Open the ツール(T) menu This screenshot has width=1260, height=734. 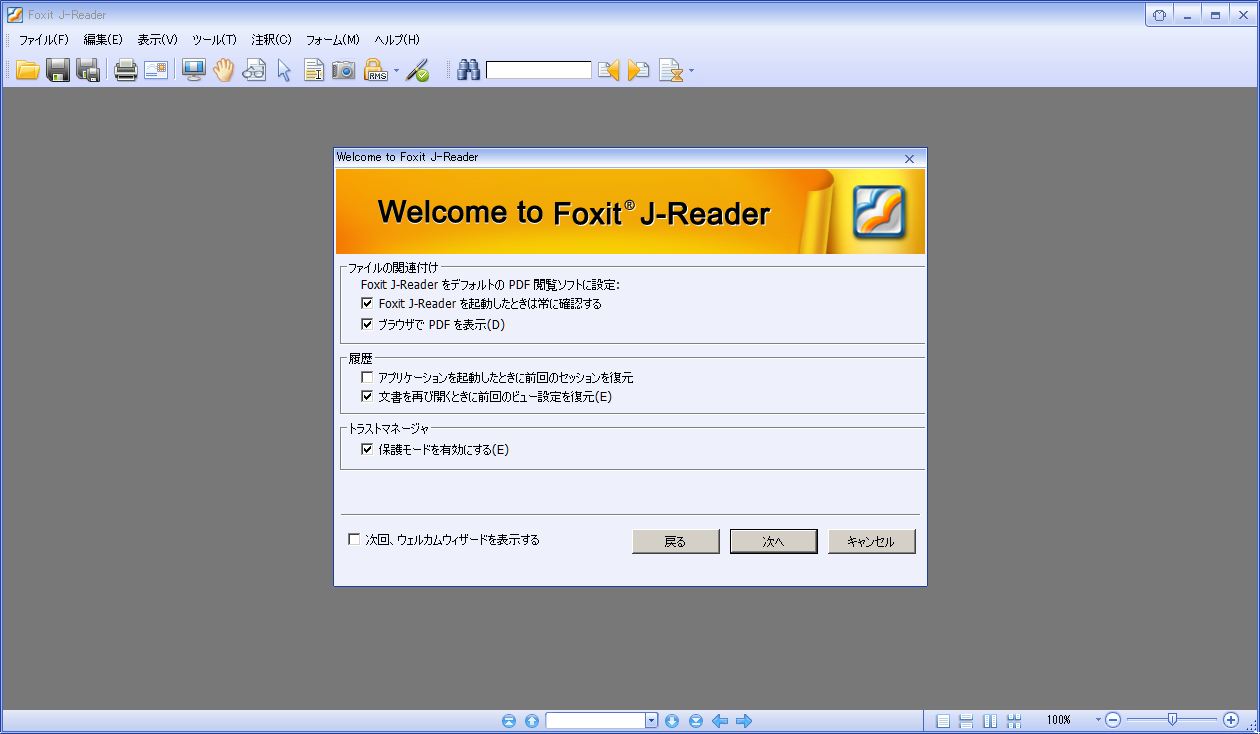[x=214, y=40]
